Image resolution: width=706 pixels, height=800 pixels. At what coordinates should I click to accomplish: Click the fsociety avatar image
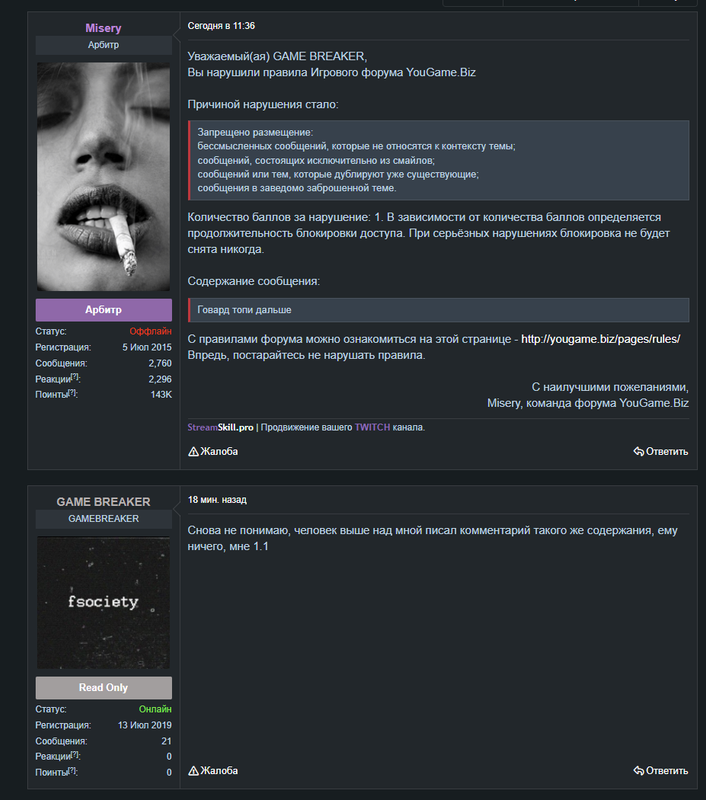104,603
